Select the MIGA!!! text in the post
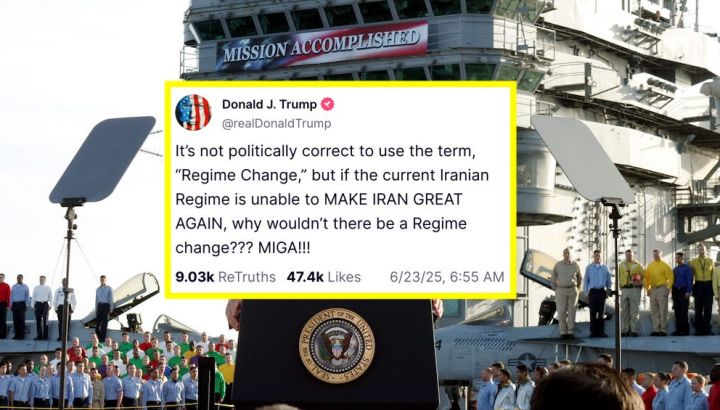 (x=284, y=248)
